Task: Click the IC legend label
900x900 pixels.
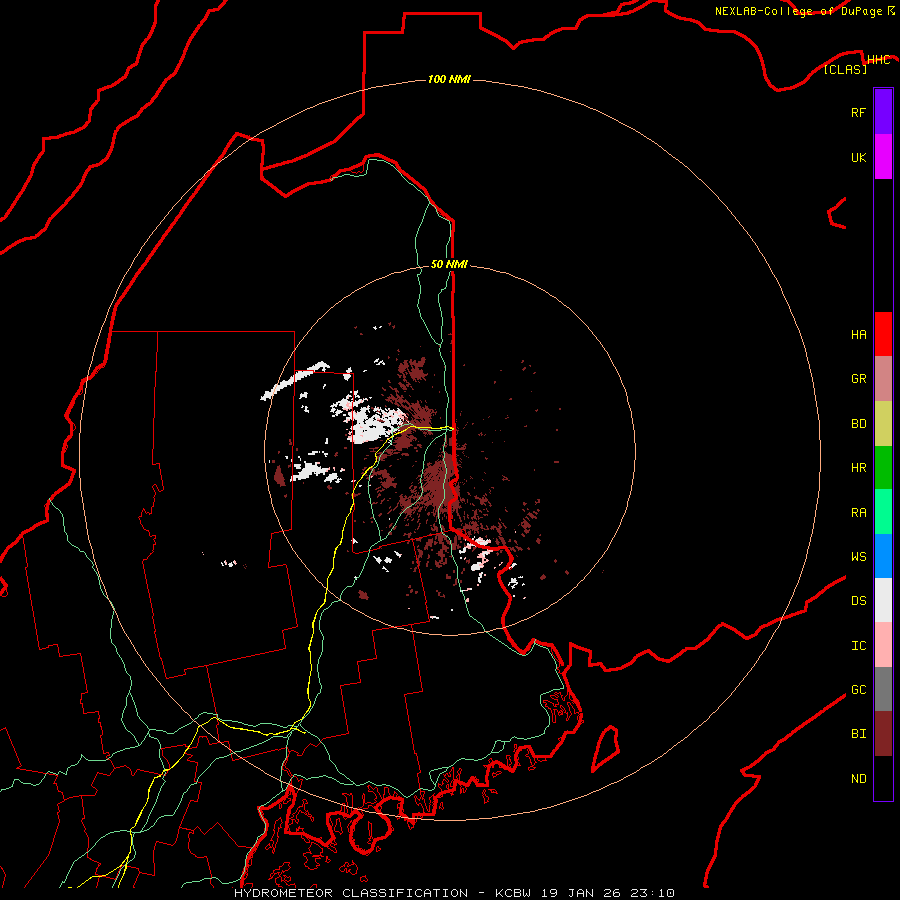Action: 858,646
